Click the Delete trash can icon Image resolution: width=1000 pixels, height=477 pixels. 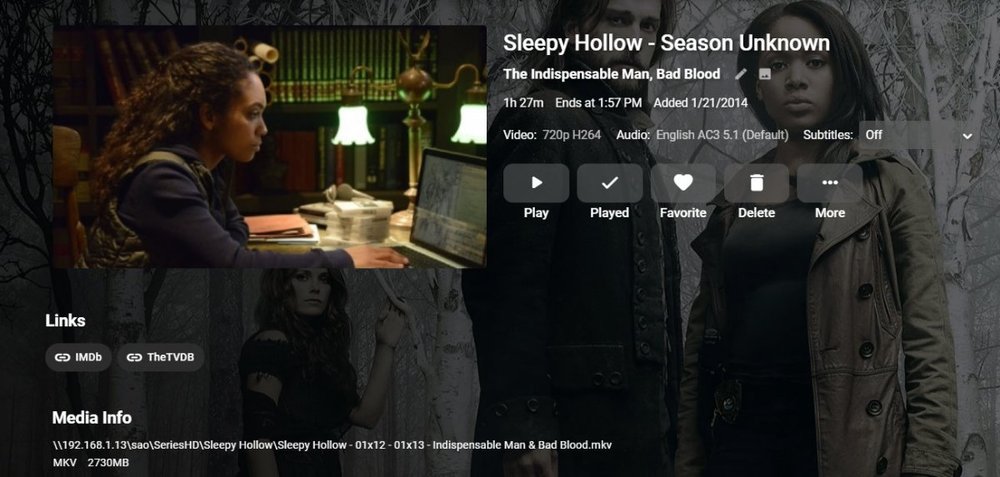click(756, 183)
